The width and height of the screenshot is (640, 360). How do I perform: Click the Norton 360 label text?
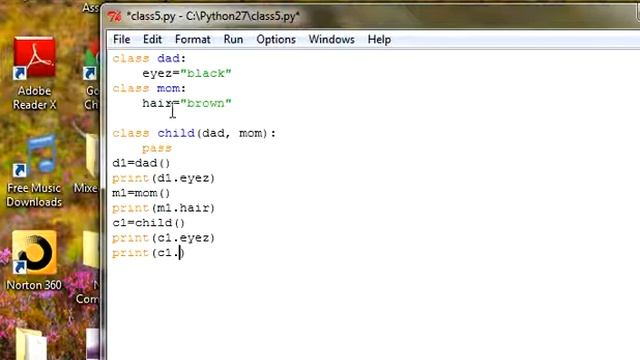pyautogui.click(x=34, y=285)
